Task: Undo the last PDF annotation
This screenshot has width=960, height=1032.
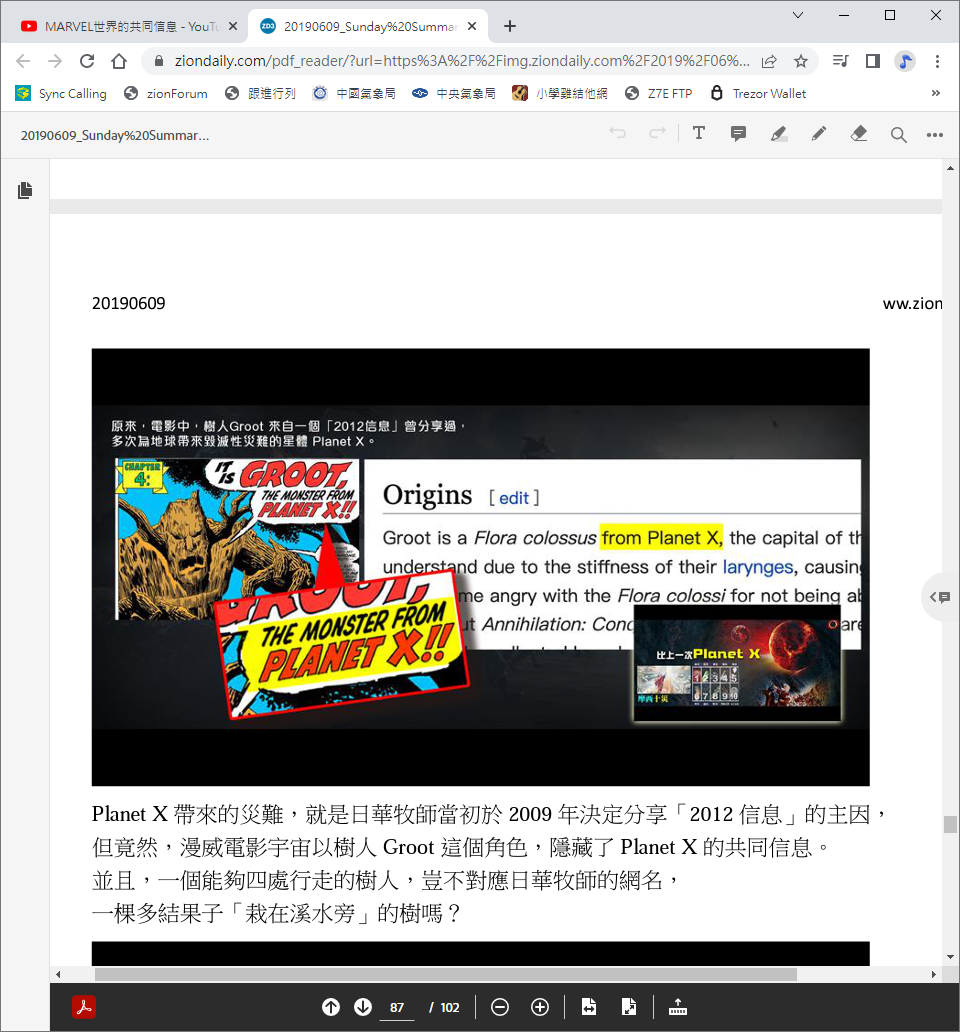Action: click(x=617, y=134)
